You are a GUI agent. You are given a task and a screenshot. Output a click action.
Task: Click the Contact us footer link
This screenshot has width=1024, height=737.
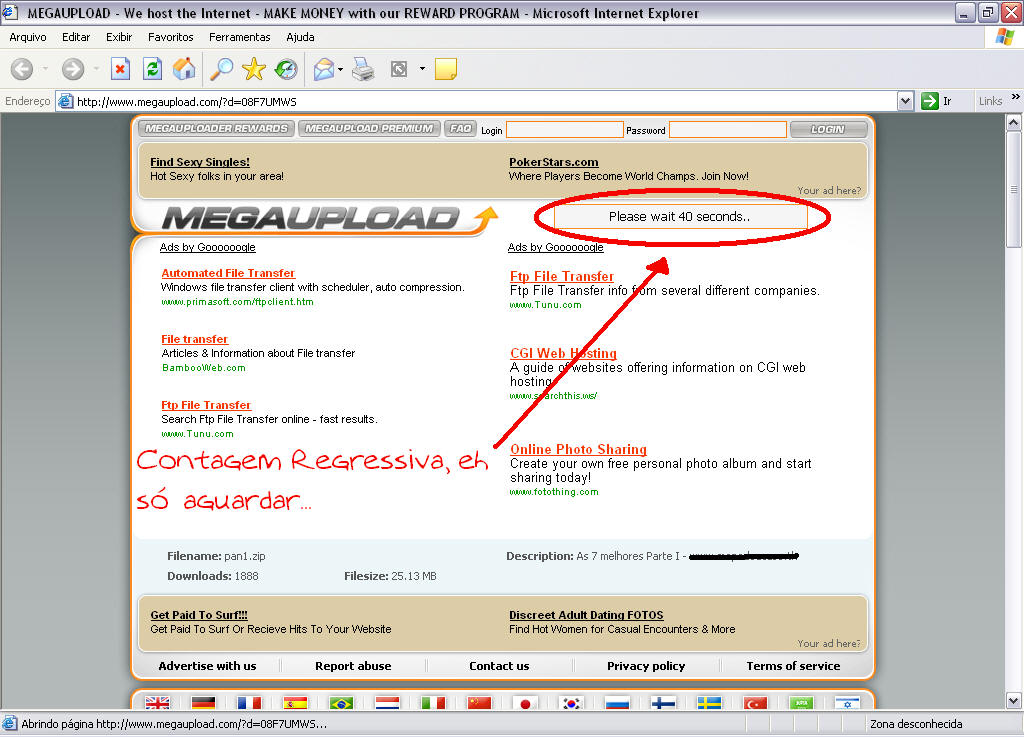click(499, 666)
